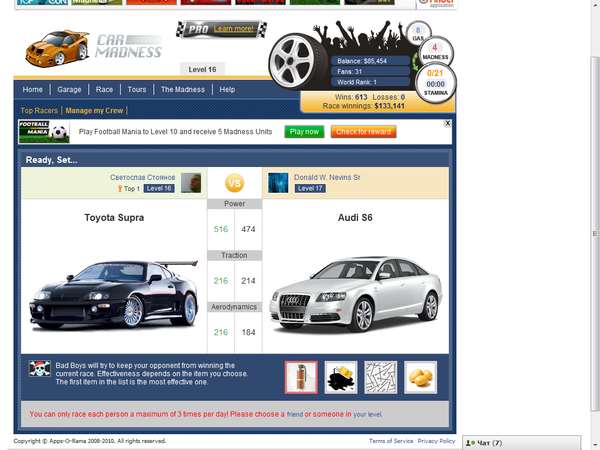This screenshot has height=450, width=600.
Task: Open Donald W. Nevins Sr profile link
Action: click(327, 177)
